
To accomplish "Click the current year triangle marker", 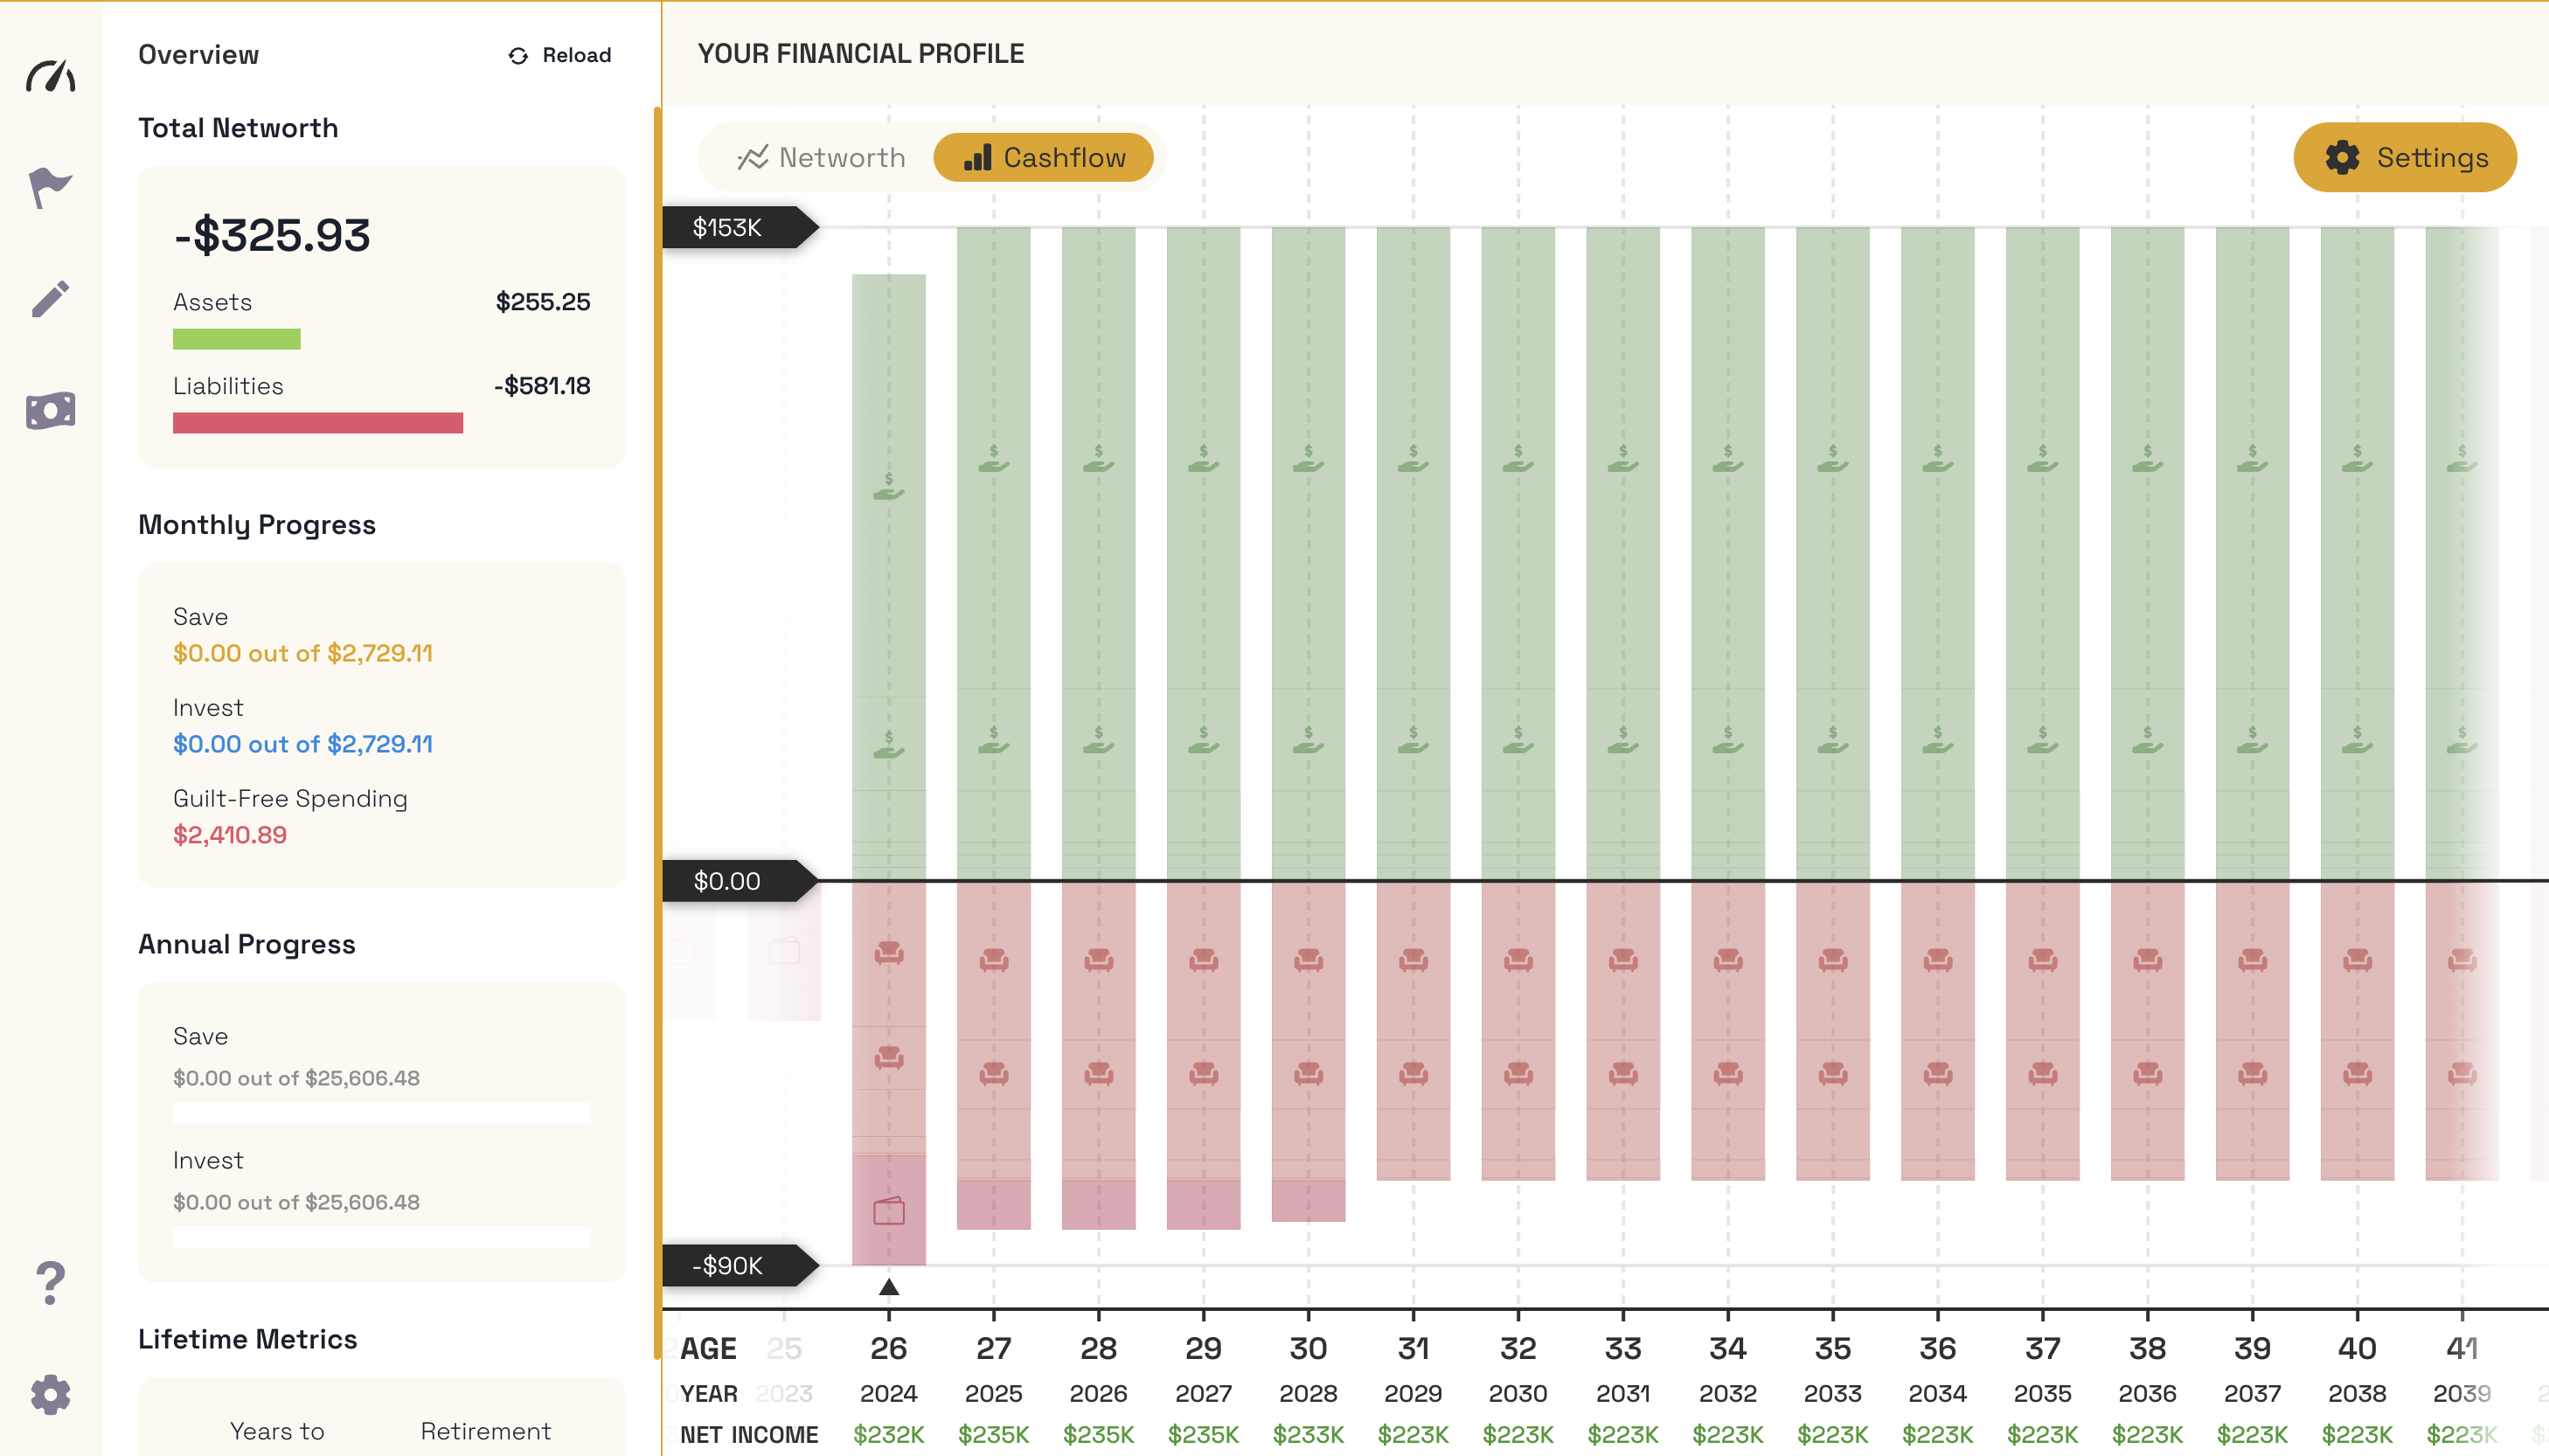I will (888, 1287).
